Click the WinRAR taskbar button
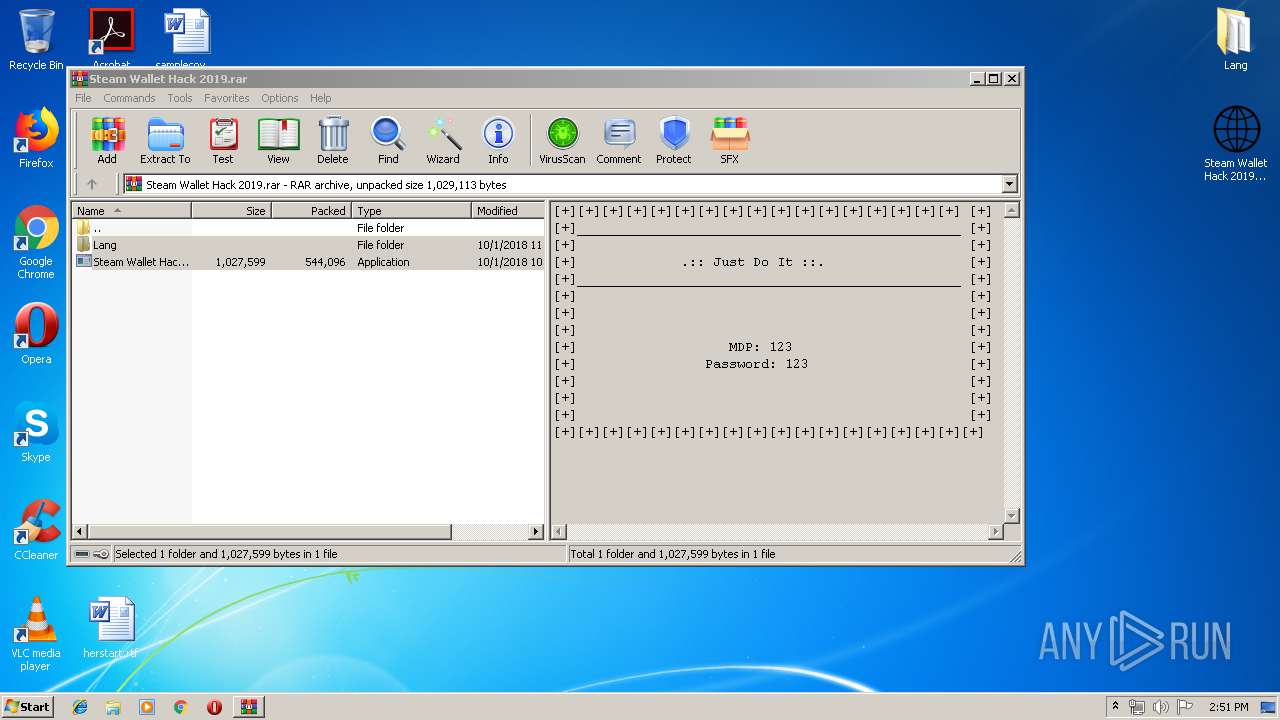 (248, 707)
